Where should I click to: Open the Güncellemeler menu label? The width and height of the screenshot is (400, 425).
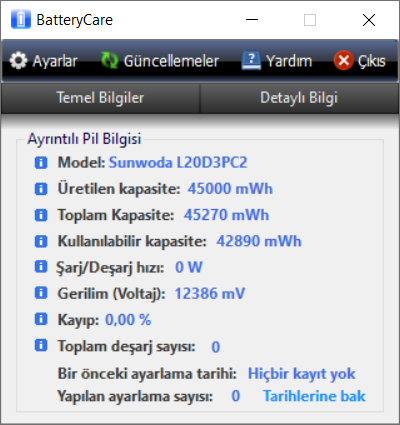(x=171, y=61)
